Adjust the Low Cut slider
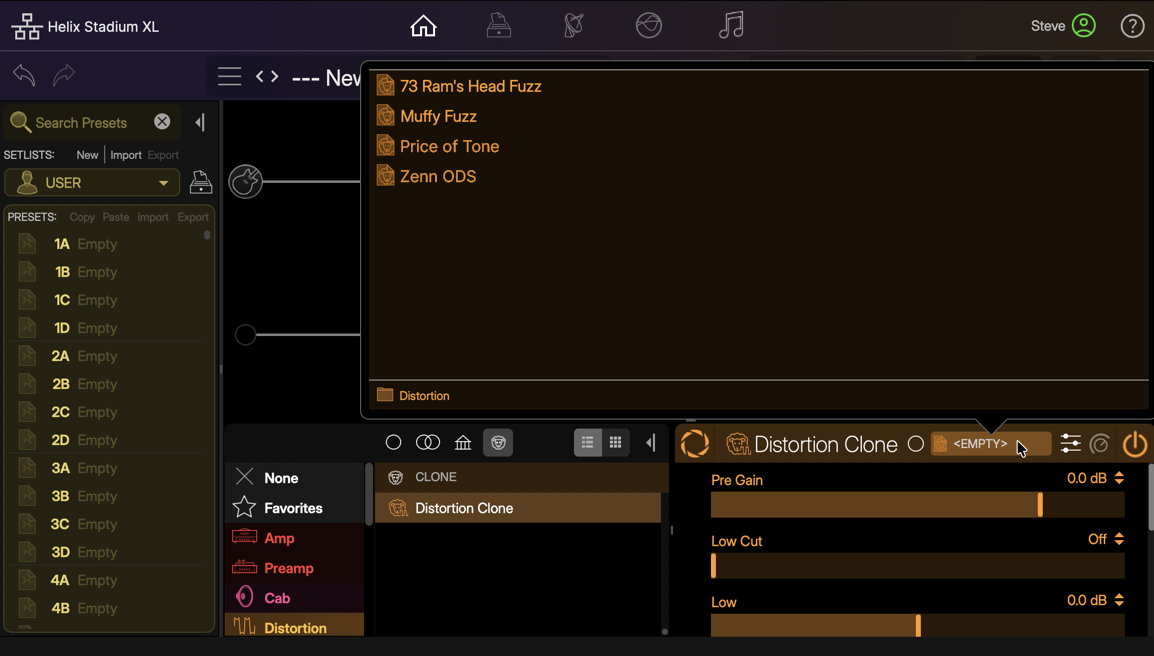Screen dimensions: 1154x656 click(917, 565)
